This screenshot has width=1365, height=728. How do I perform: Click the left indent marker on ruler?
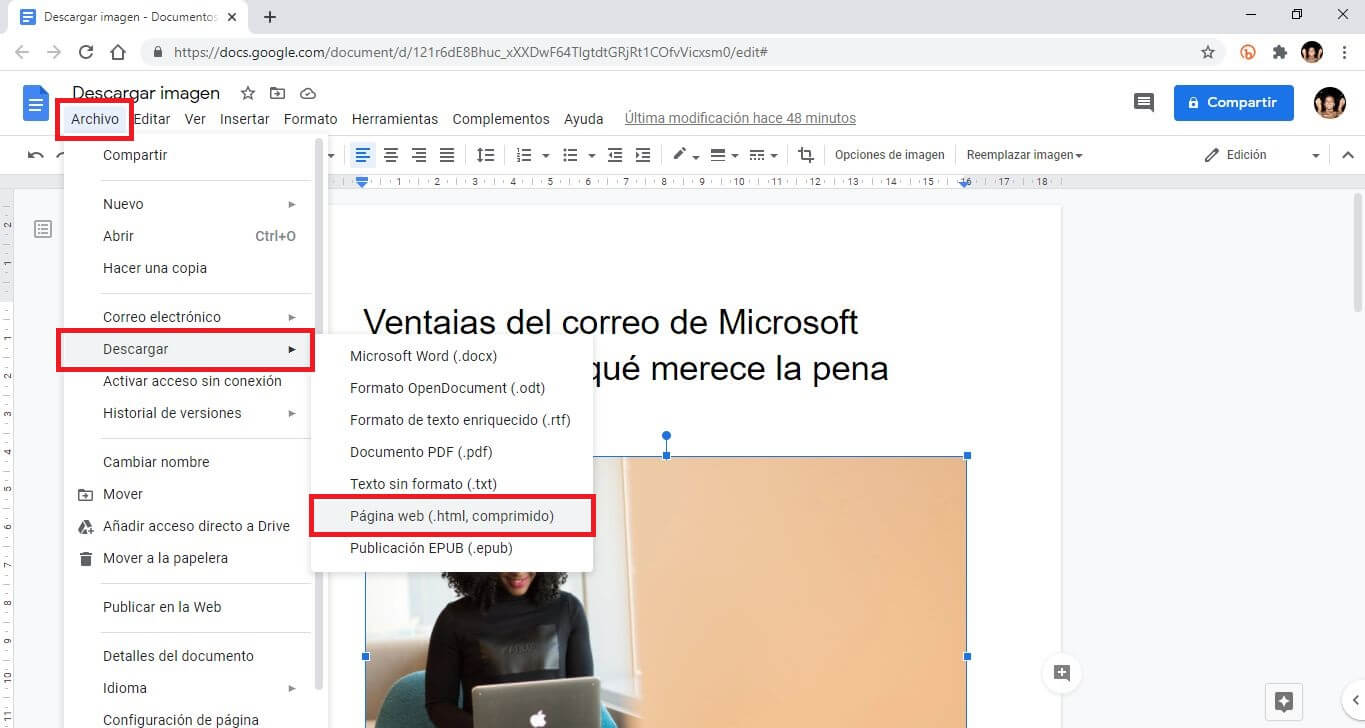click(362, 182)
